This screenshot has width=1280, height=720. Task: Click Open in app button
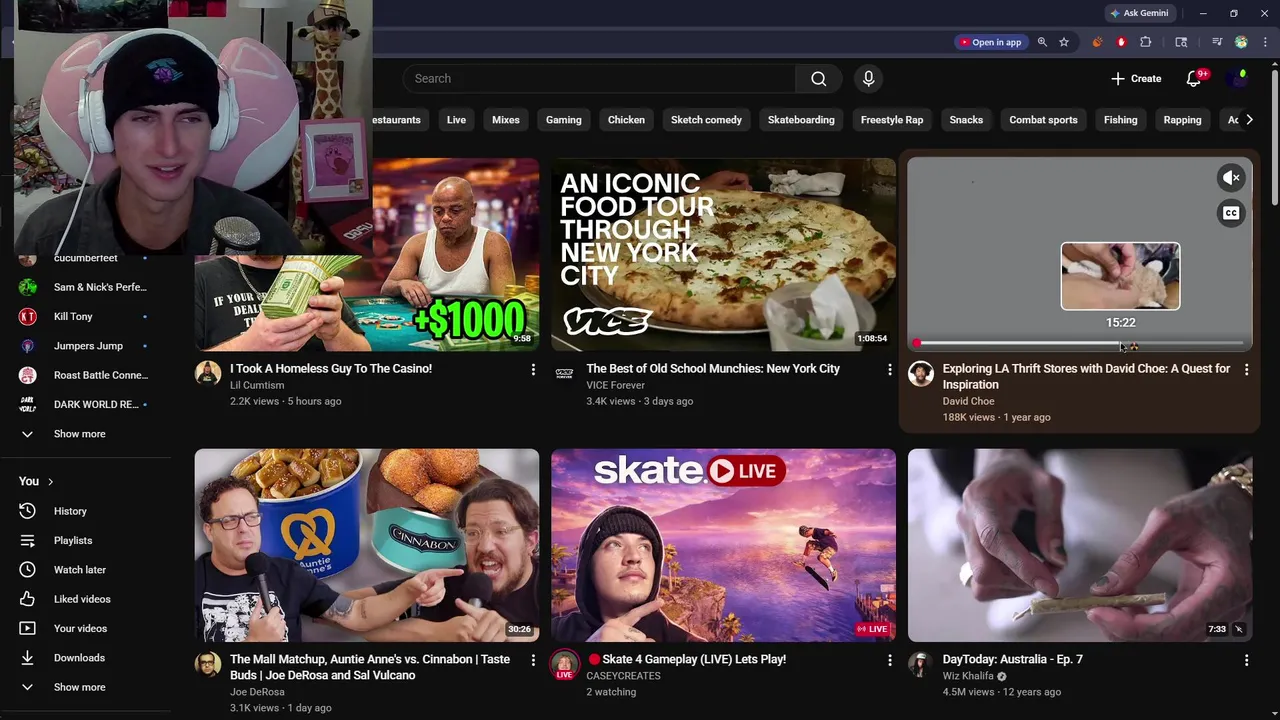pyautogui.click(x=990, y=42)
